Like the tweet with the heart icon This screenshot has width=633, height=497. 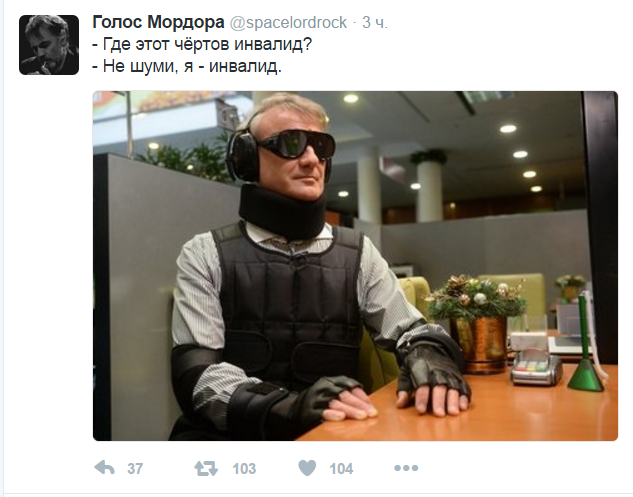click(307, 468)
